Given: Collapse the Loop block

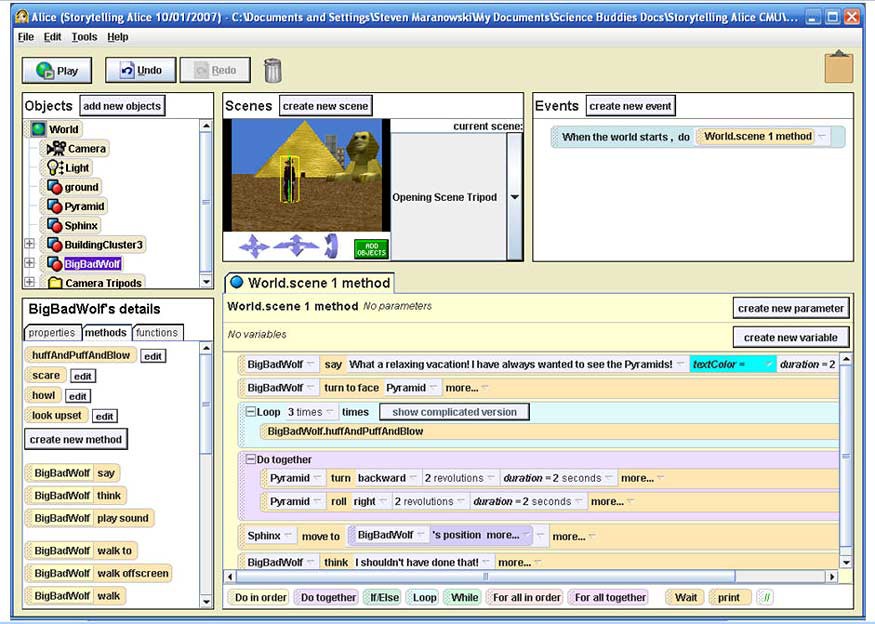Looking at the screenshot, I should point(251,411).
